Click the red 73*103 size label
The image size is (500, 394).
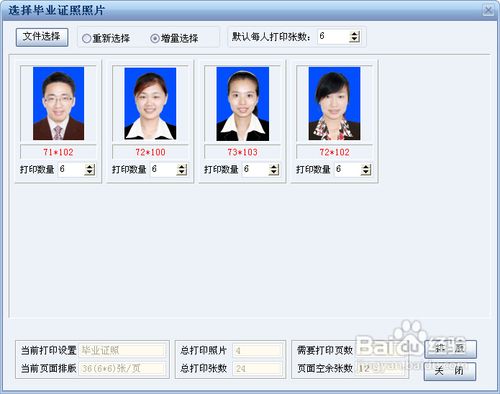242,152
